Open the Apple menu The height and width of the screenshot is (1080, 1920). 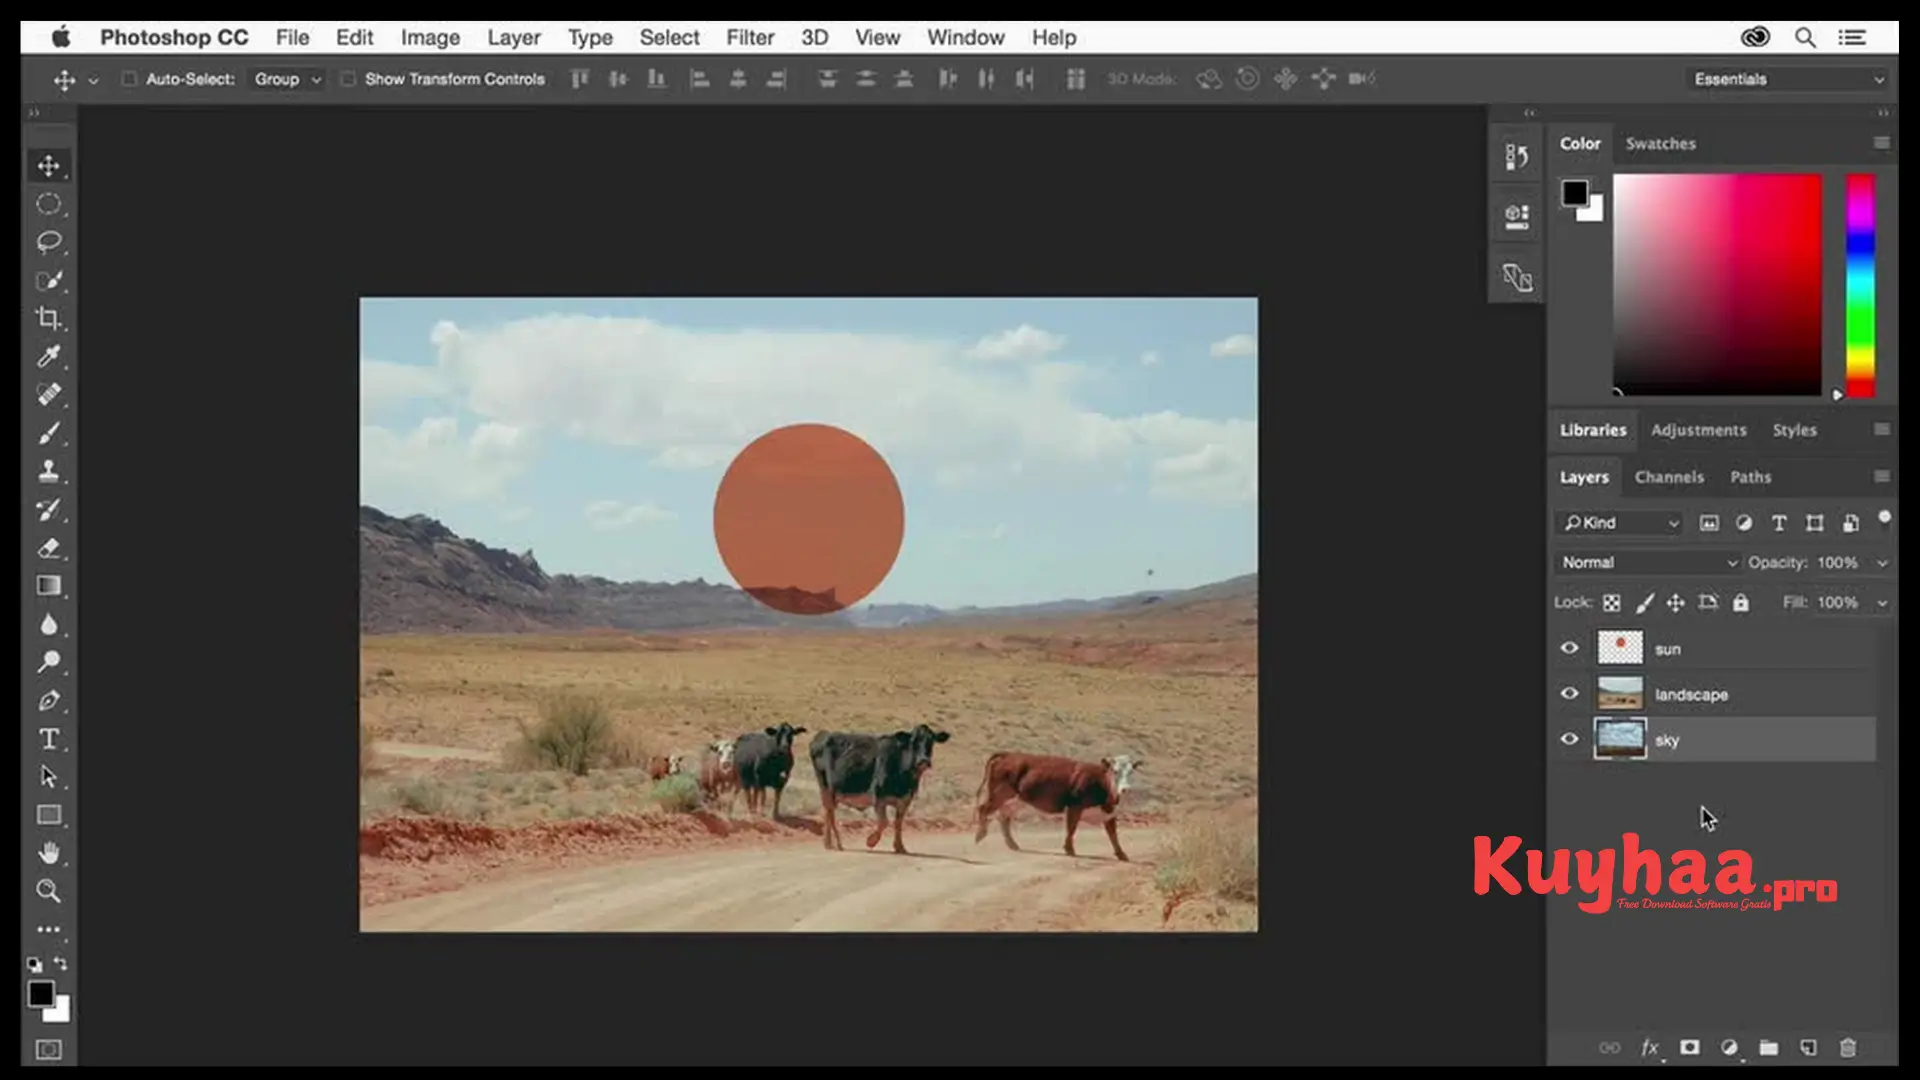click(x=61, y=37)
